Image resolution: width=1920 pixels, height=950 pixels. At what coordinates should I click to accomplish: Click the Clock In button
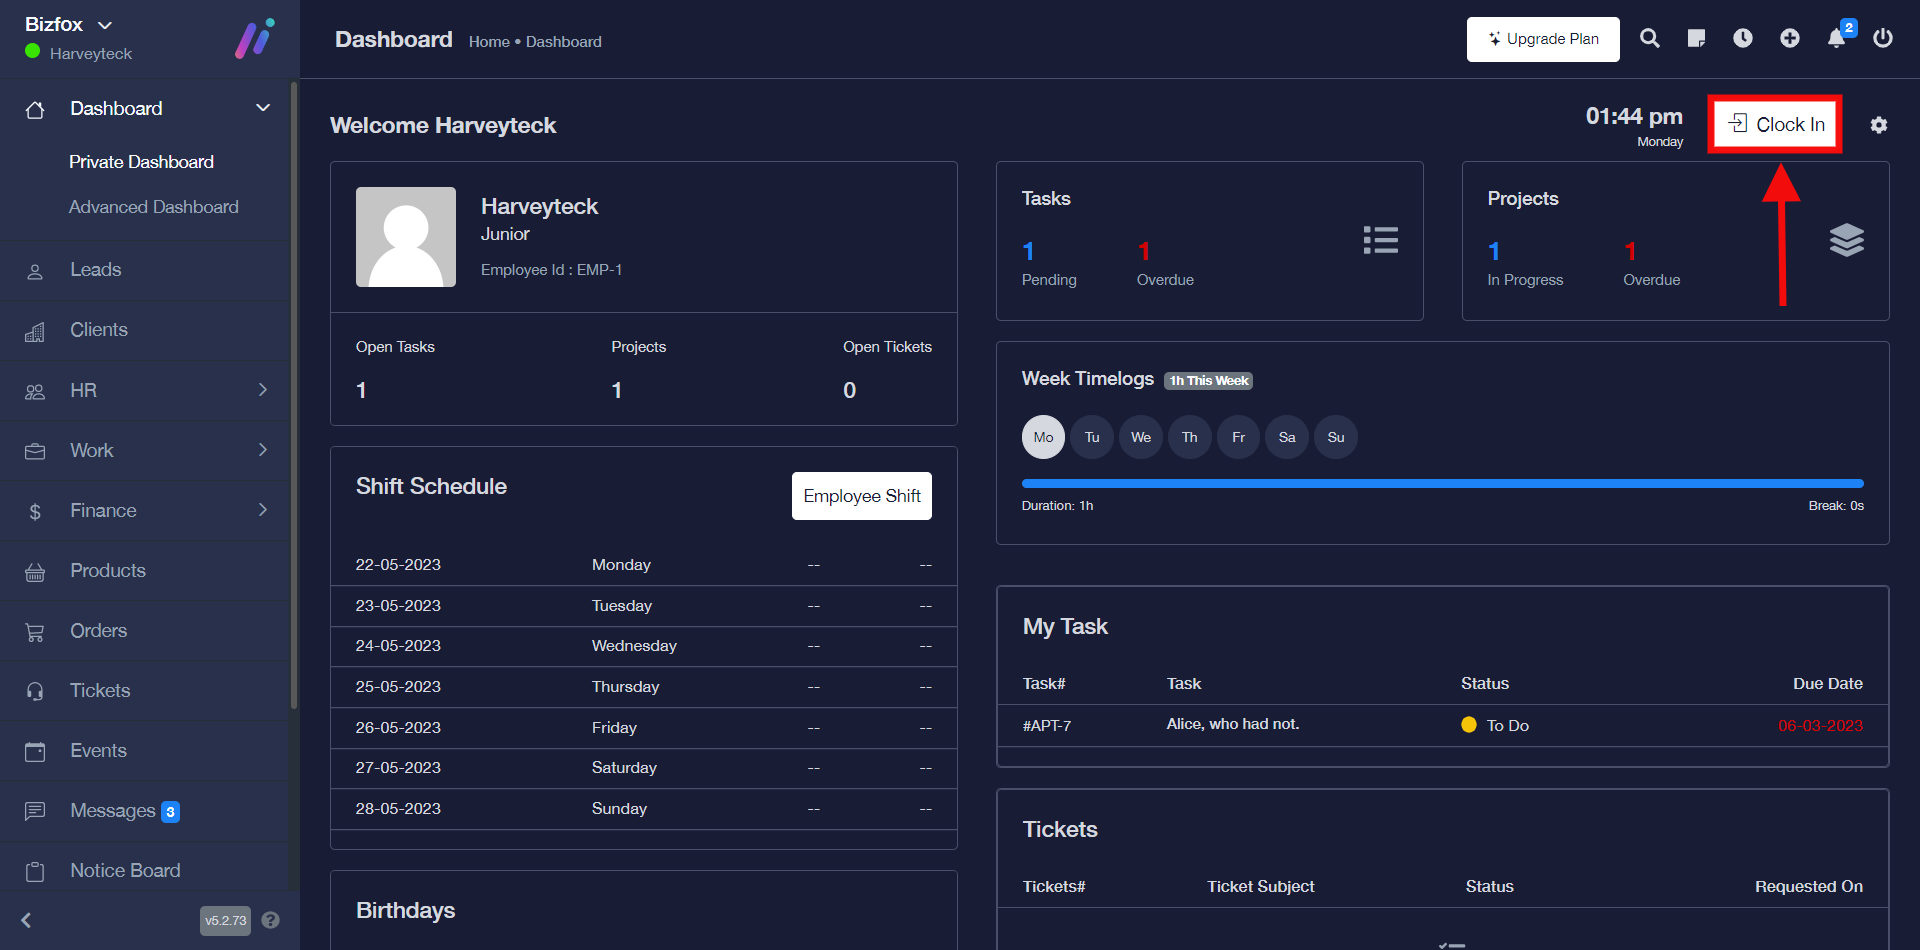(1775, 124)
